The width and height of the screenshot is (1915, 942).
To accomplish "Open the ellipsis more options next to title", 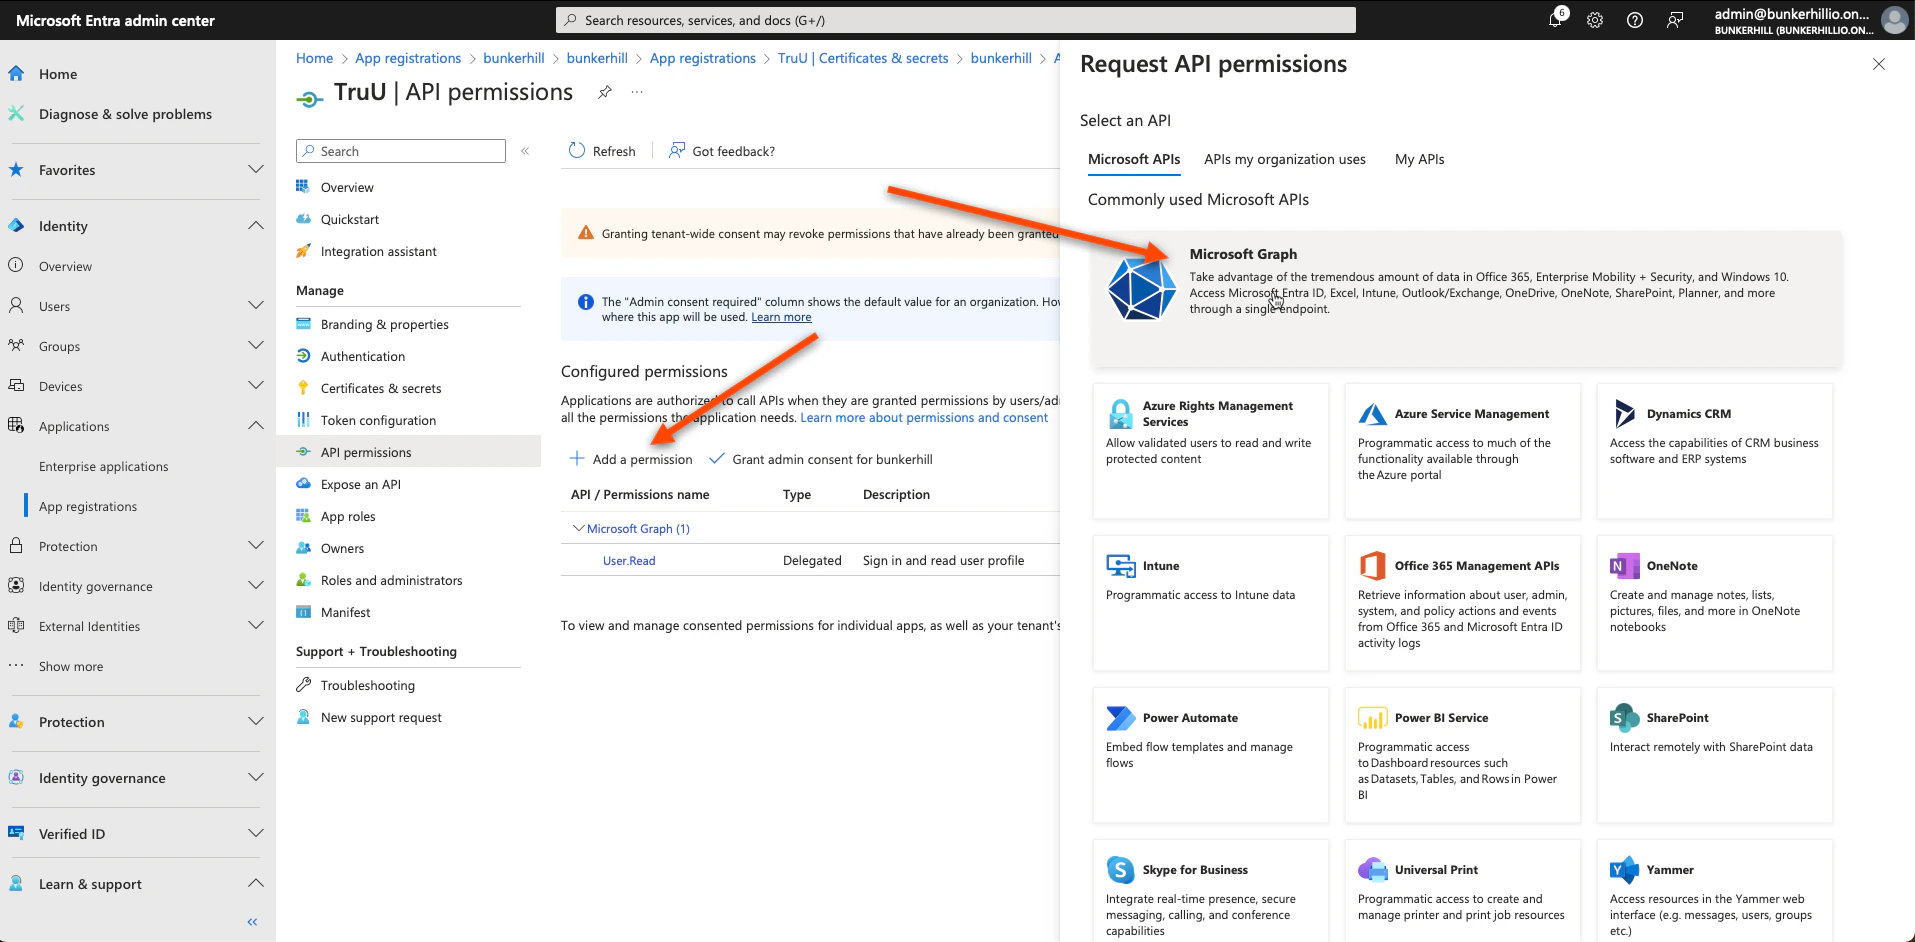I will pyautogui.click(x=637, y=92).
